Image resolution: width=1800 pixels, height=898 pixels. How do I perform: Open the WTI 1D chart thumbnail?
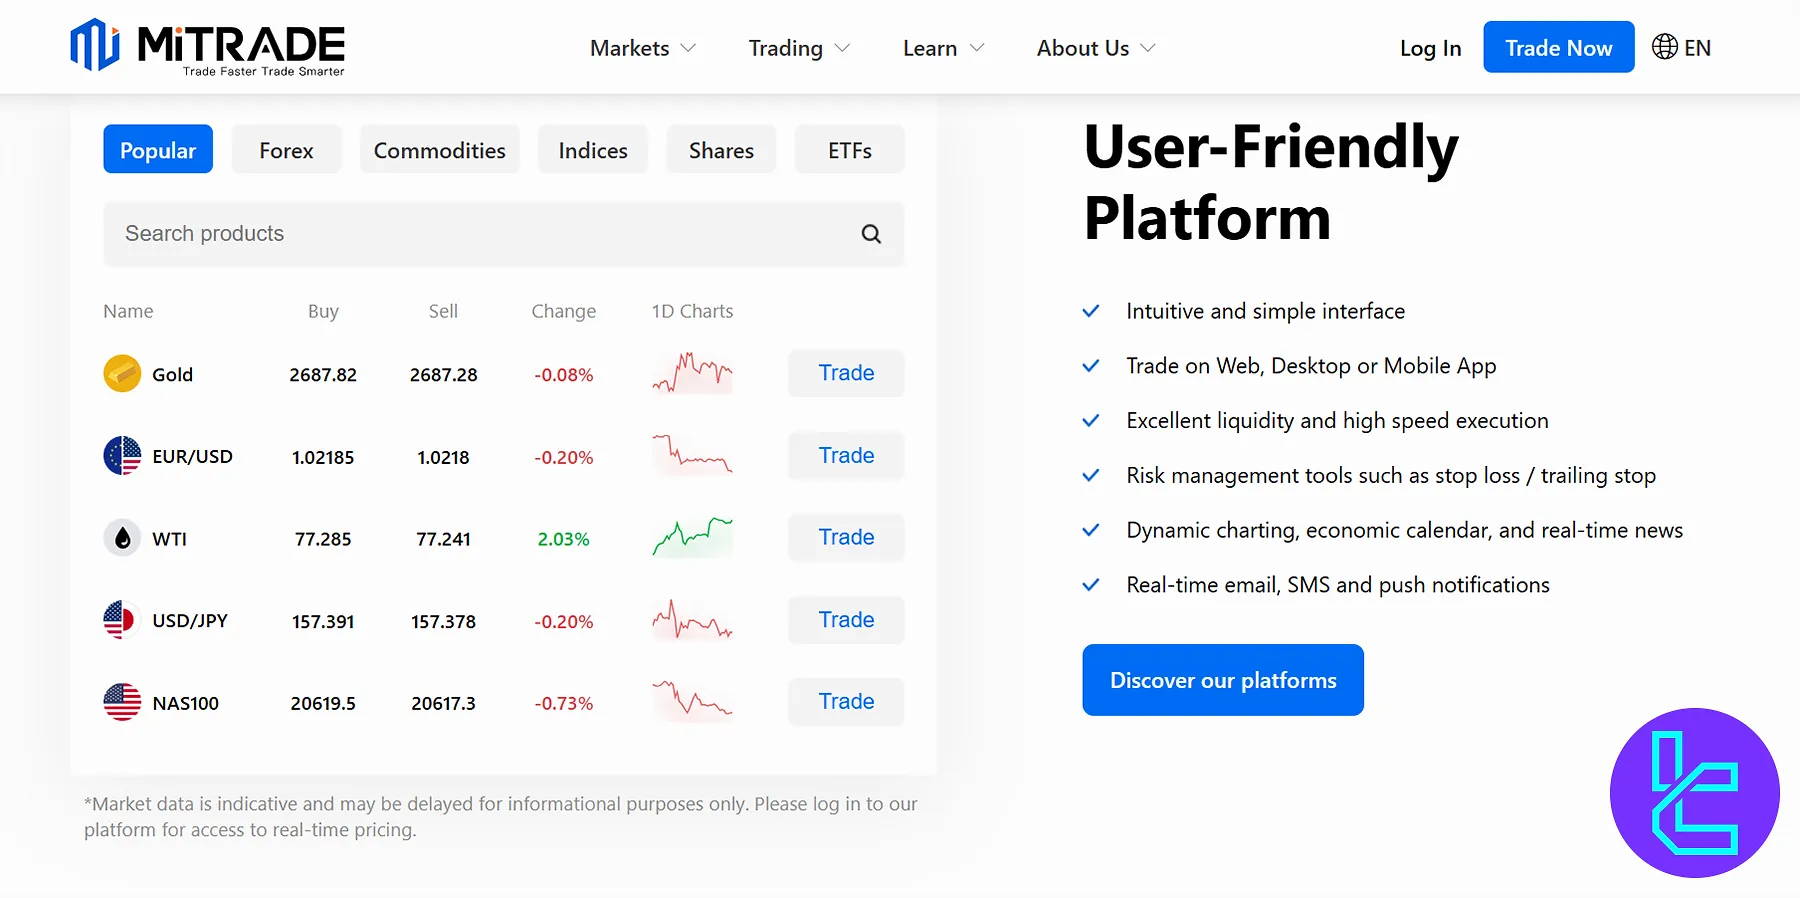tap(692, 537)
